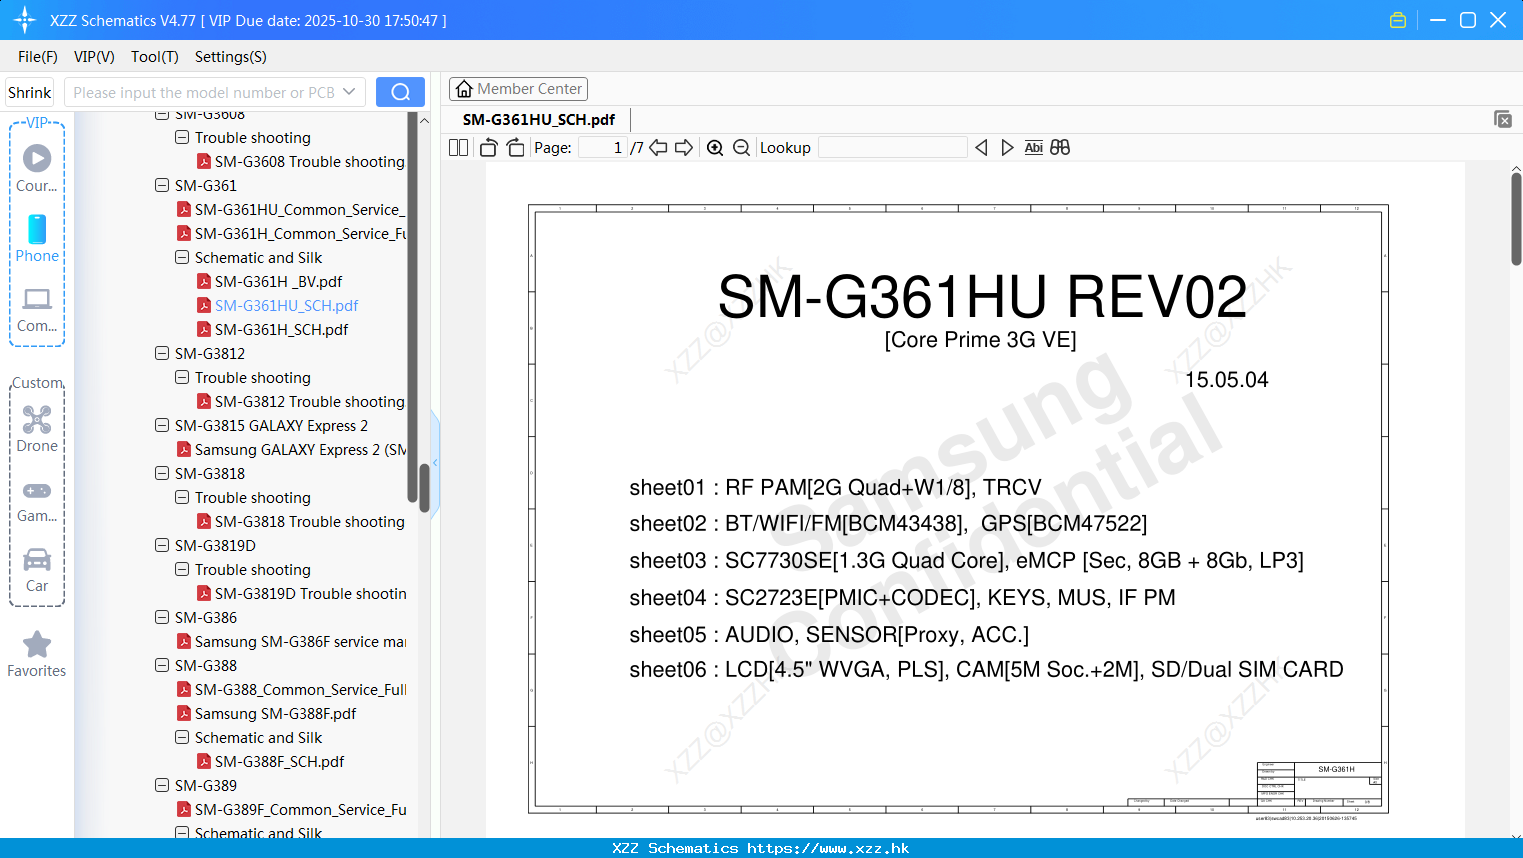The image size is (1523, 858).
Task: Open the model number dropdown arrow
Action: (349, 92)
